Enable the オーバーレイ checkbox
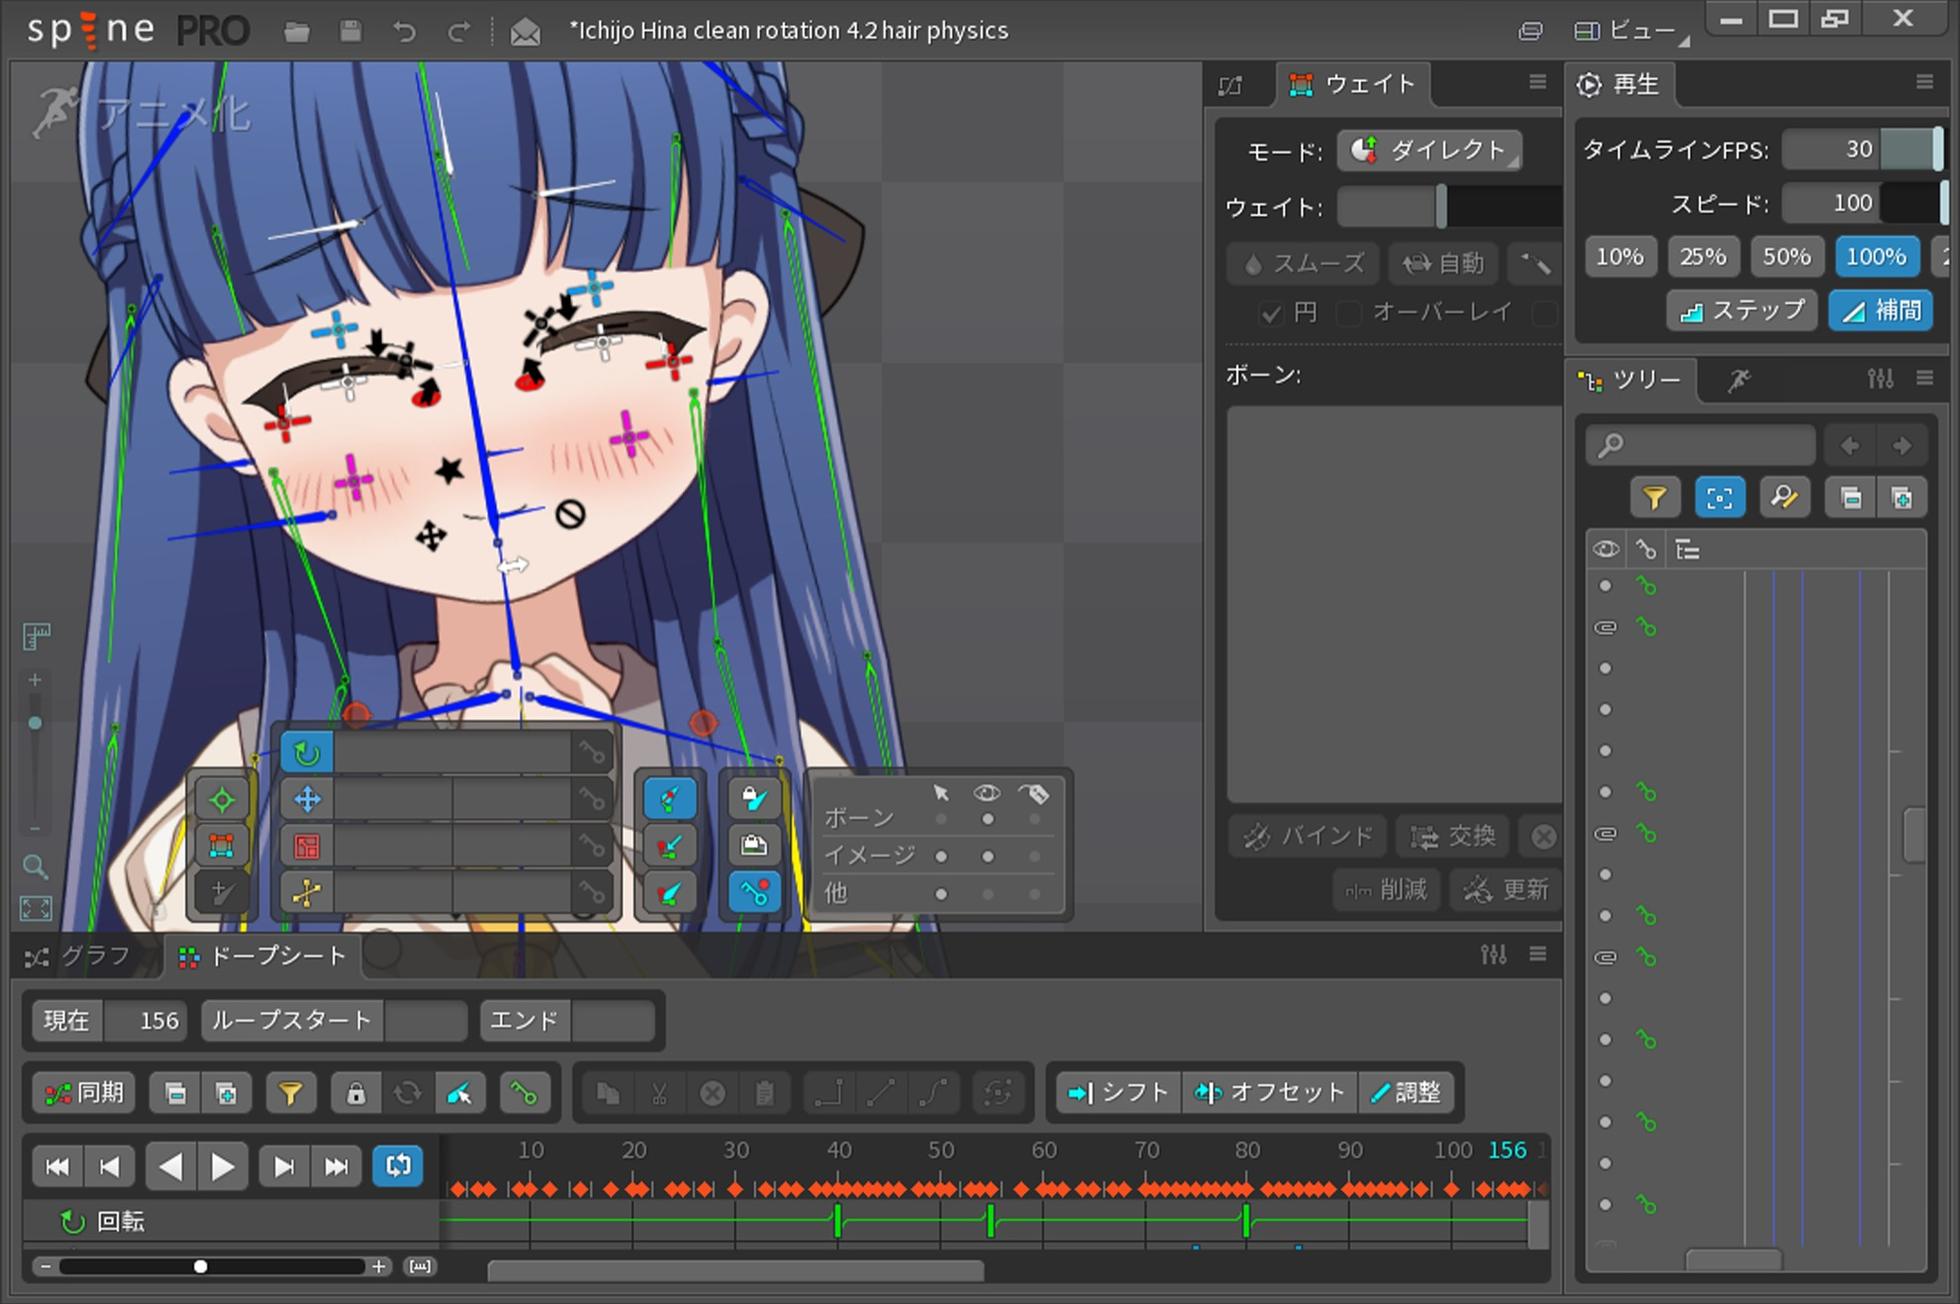Image resolution: width=1960 pixels, height=1304 pixels. 1349,313
